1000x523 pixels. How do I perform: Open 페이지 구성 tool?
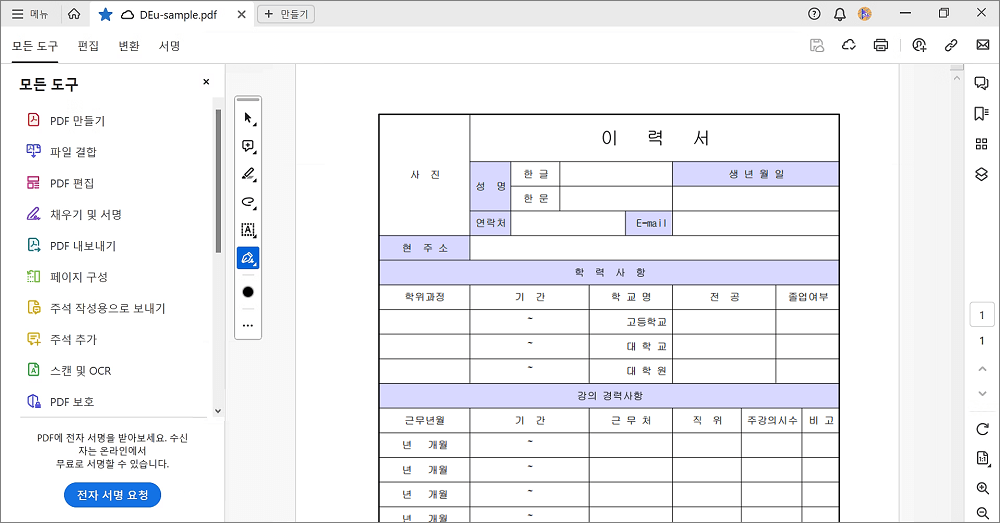67,277
